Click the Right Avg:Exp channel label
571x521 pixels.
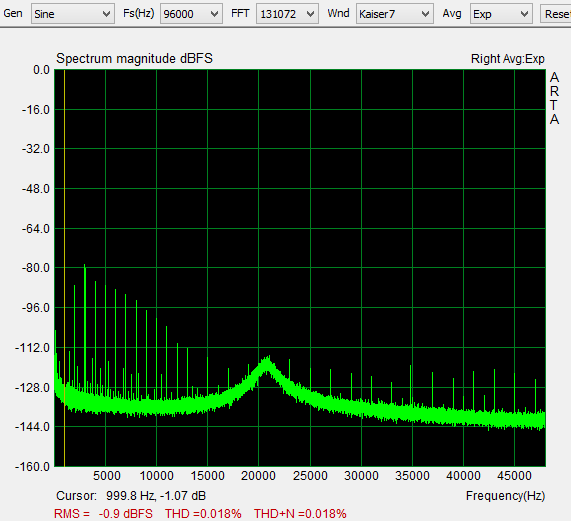508,59
